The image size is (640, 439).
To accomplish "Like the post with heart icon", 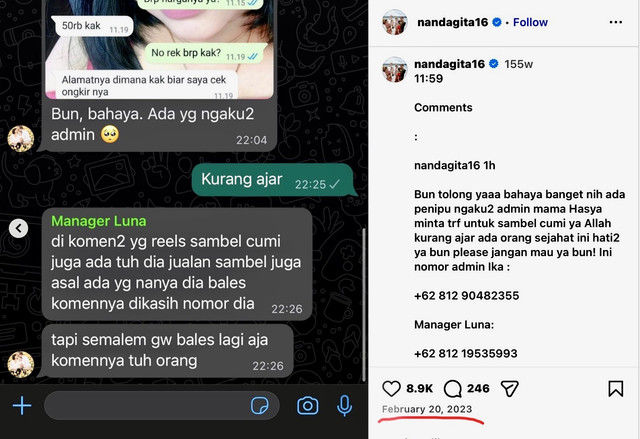I will (391, 388).
